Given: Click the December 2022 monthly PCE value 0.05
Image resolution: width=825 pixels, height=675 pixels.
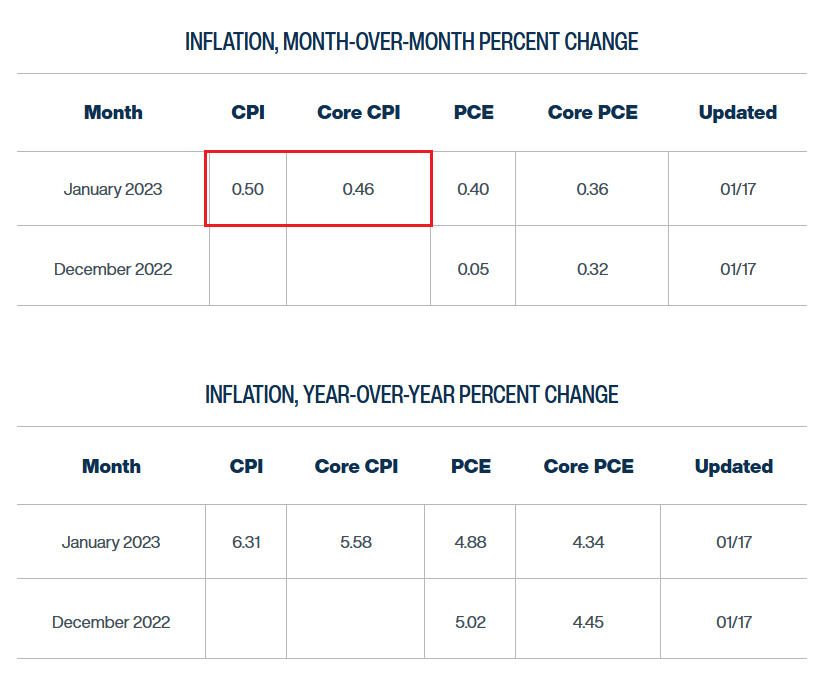Looking at the screenshot, I should 472,269.
